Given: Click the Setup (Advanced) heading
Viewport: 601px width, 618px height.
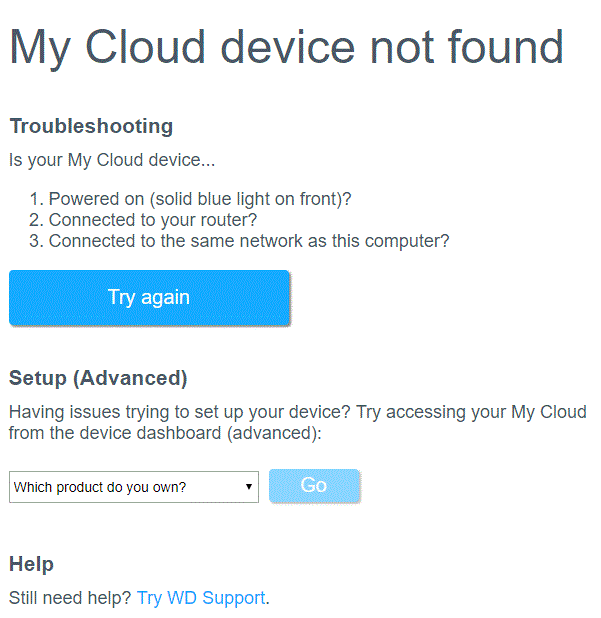Looking at the screenshot, I should tap(98, 378).
